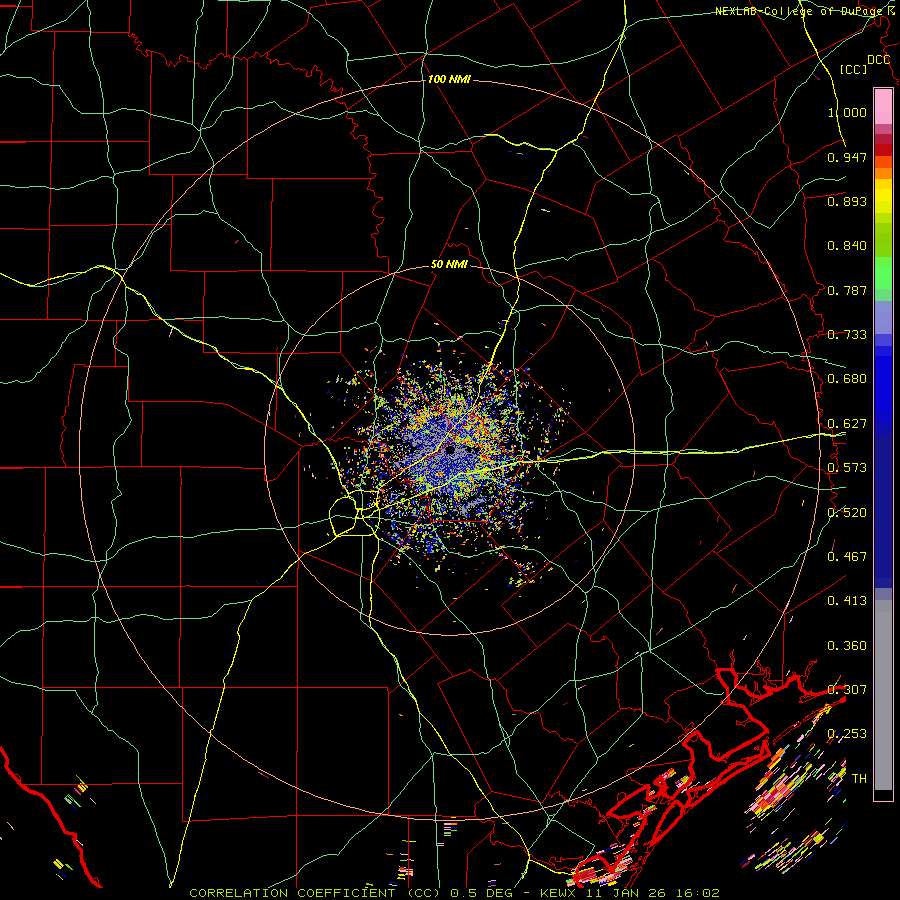Click the 0.573 legend value
Viewport: 900px width, 900px height.
(x=847, y=468)
